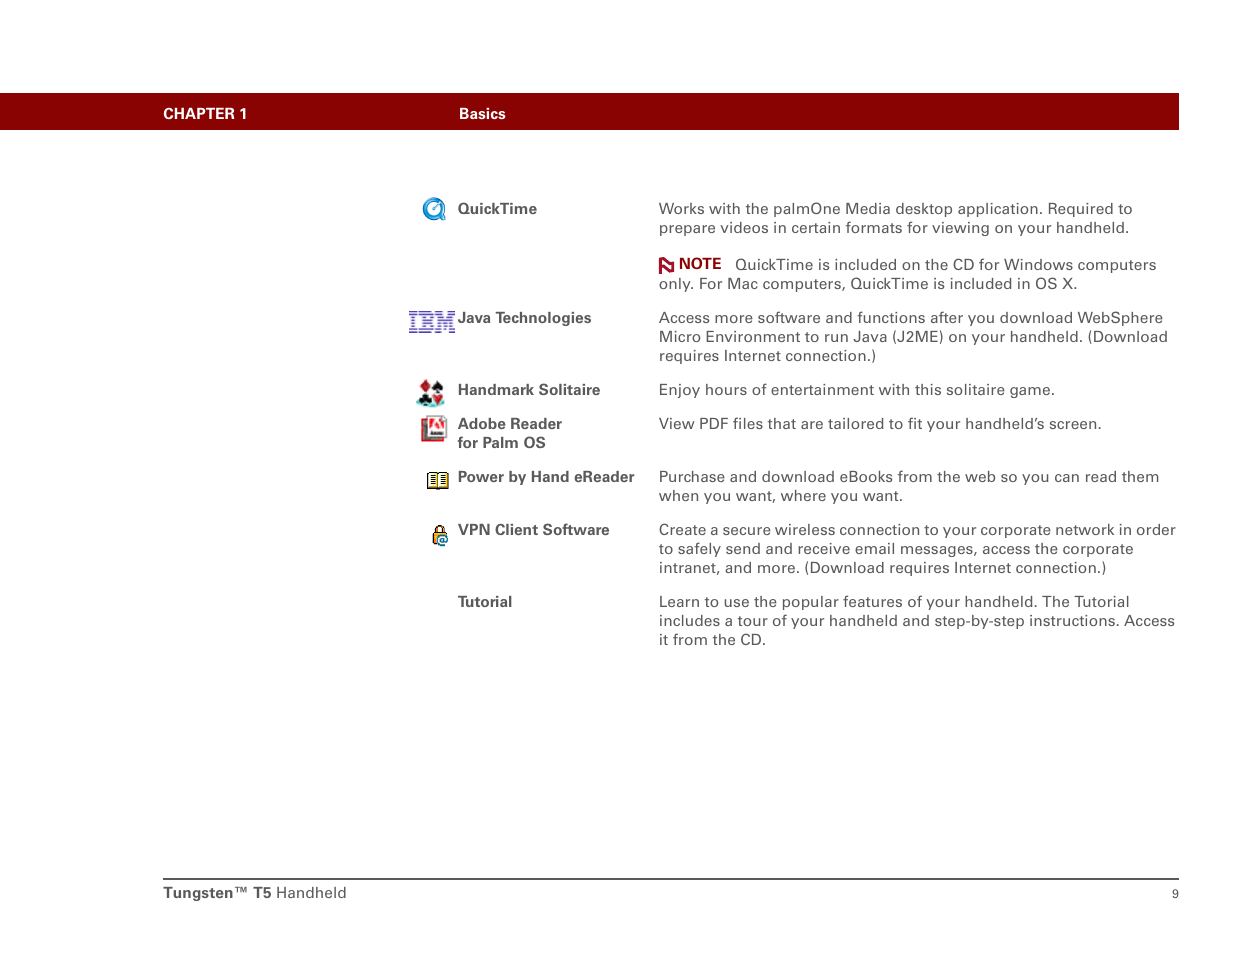1235x954 pixels.
Task: Click the page number 9
Action: coord(1175,894)
